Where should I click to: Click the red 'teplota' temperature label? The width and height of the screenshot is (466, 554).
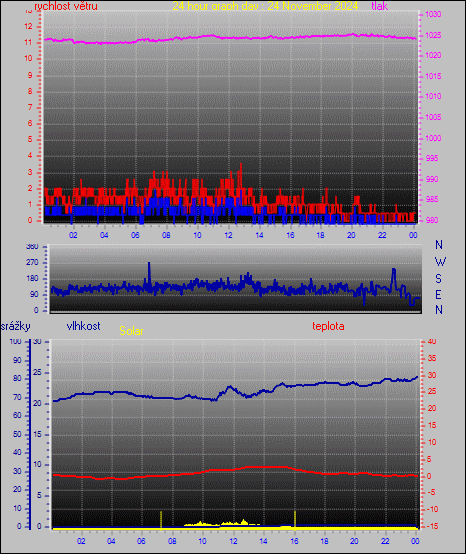point(328,326)
